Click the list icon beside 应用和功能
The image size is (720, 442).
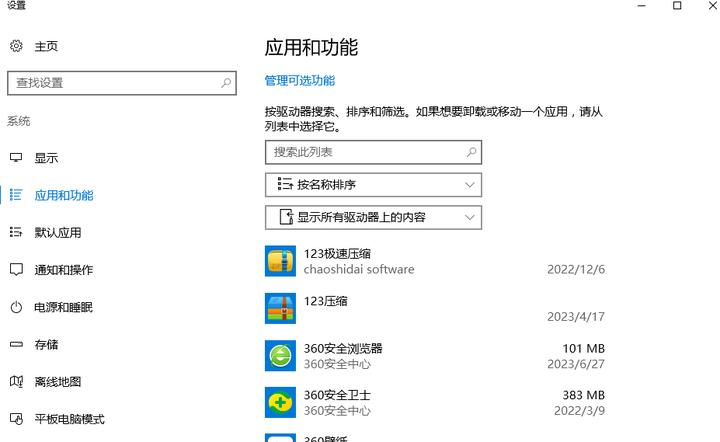pyautogui.click(x=16, y=195)
